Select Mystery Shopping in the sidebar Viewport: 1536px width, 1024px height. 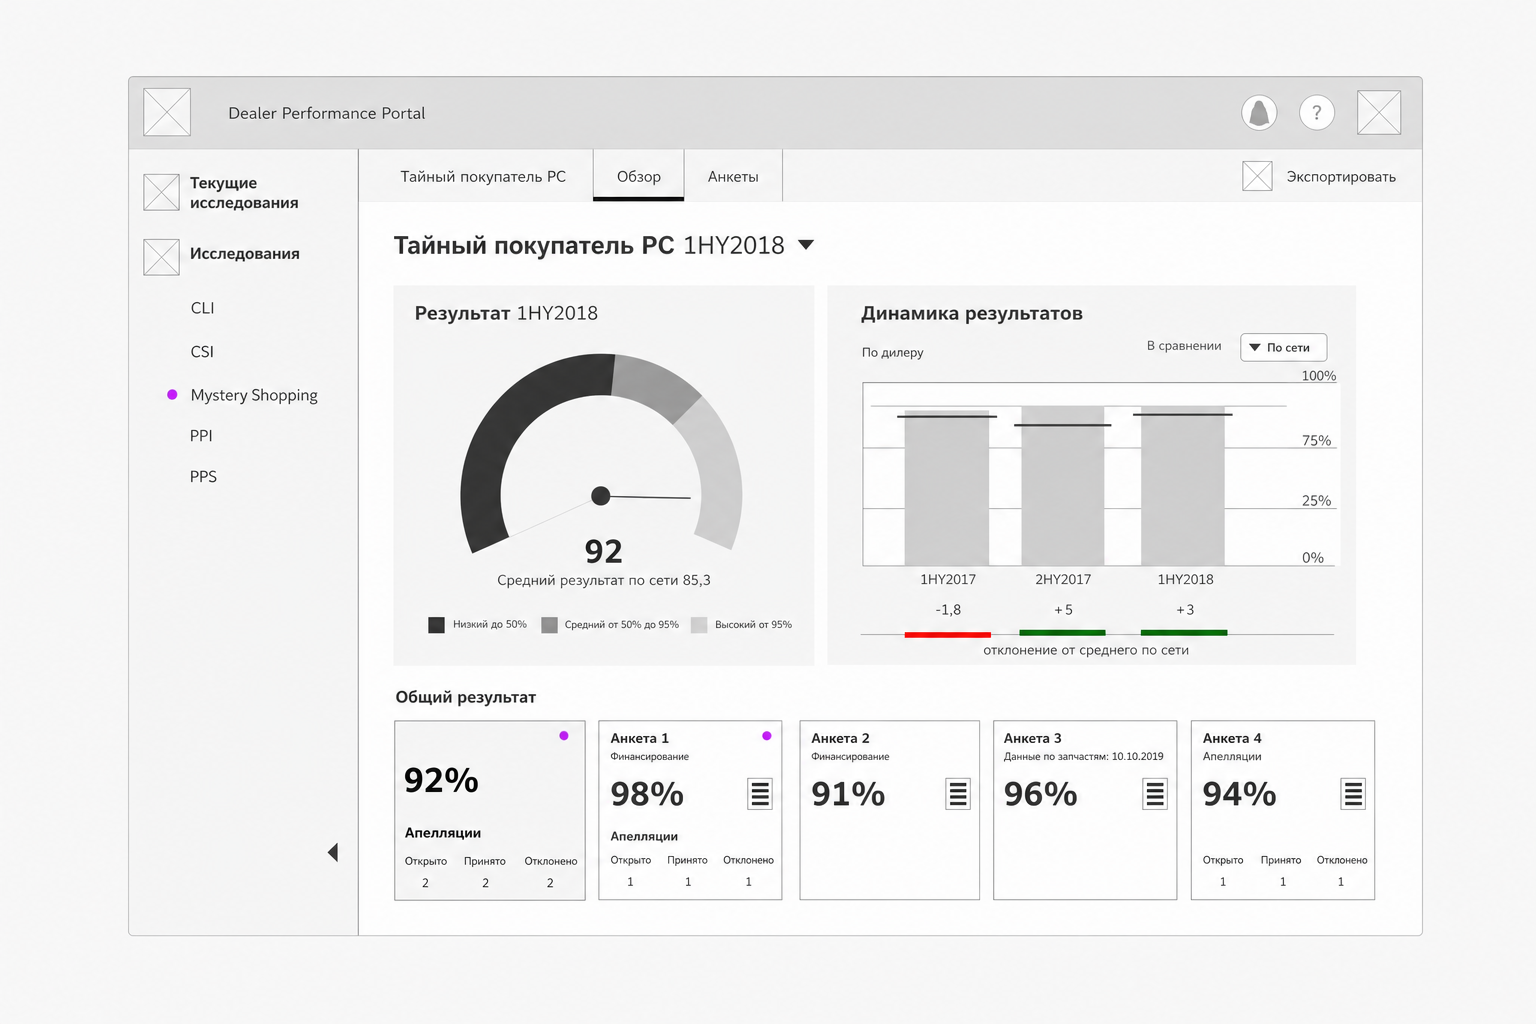[254, 395]
